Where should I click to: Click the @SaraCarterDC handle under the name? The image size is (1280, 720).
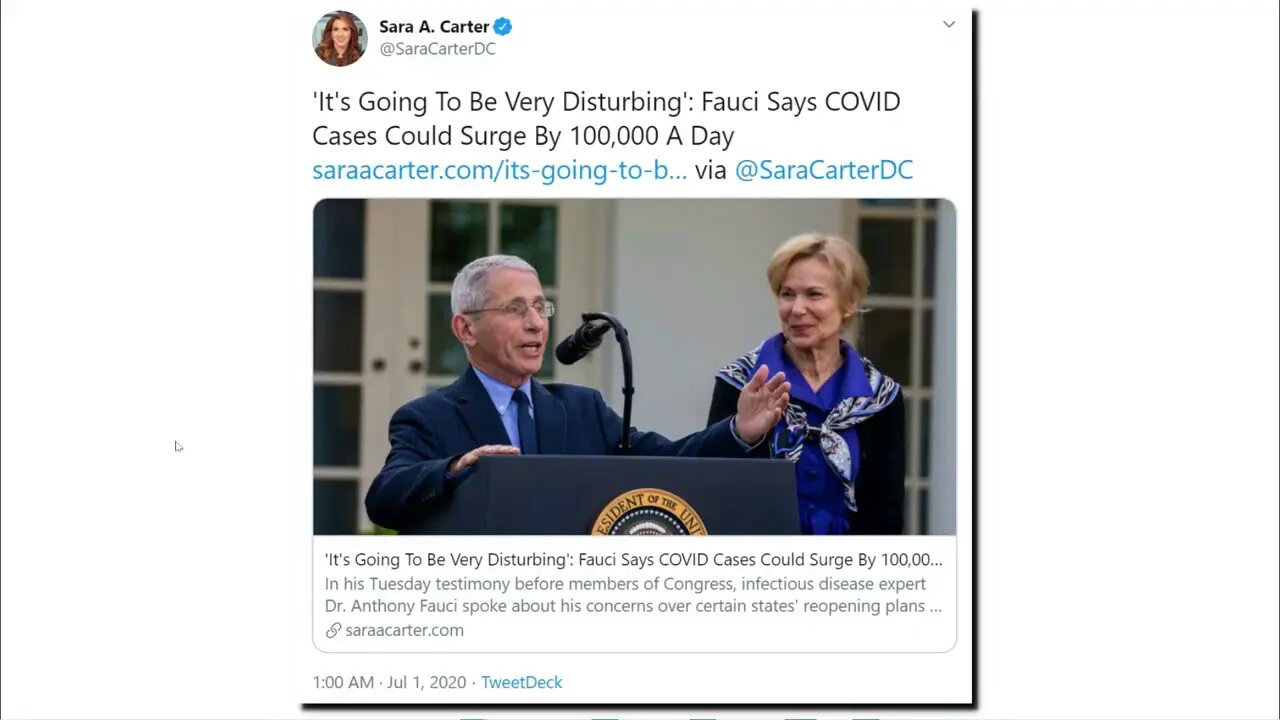point(437,49)
